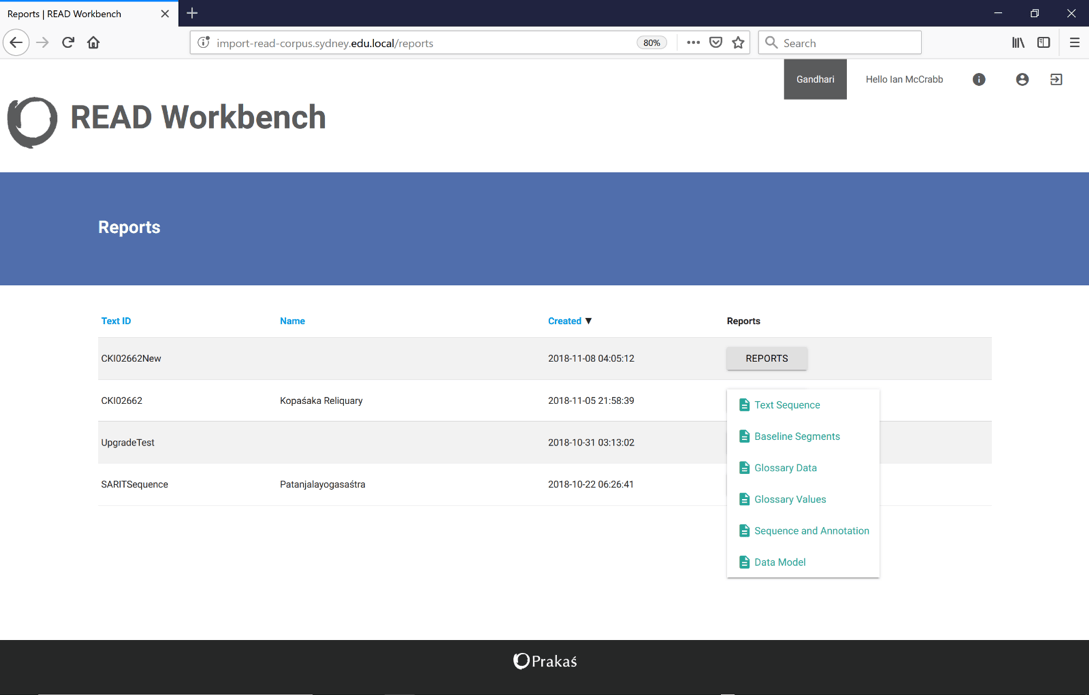Screen dimensions: 1089x695
Task: Click the READ Workbench title text
Action: tap(198, 117)
